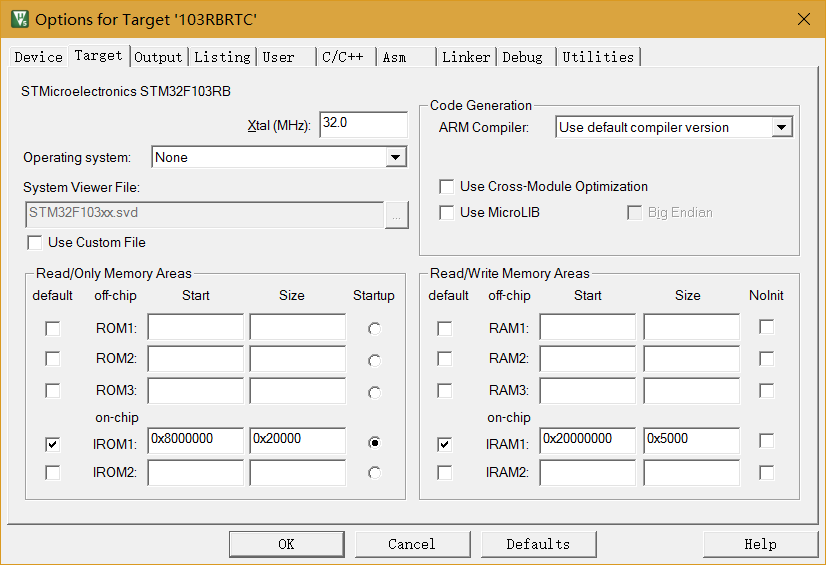Open the Help button
826x565 pixels.
tap(761, 544)
